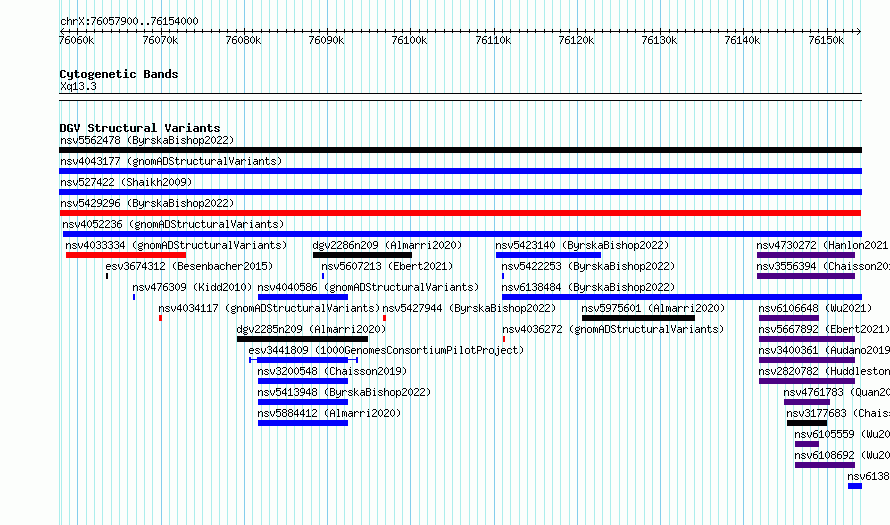Click the black dgv2286n209 variant bar
This screenshot has width=890, height=525.
[362, 255]
